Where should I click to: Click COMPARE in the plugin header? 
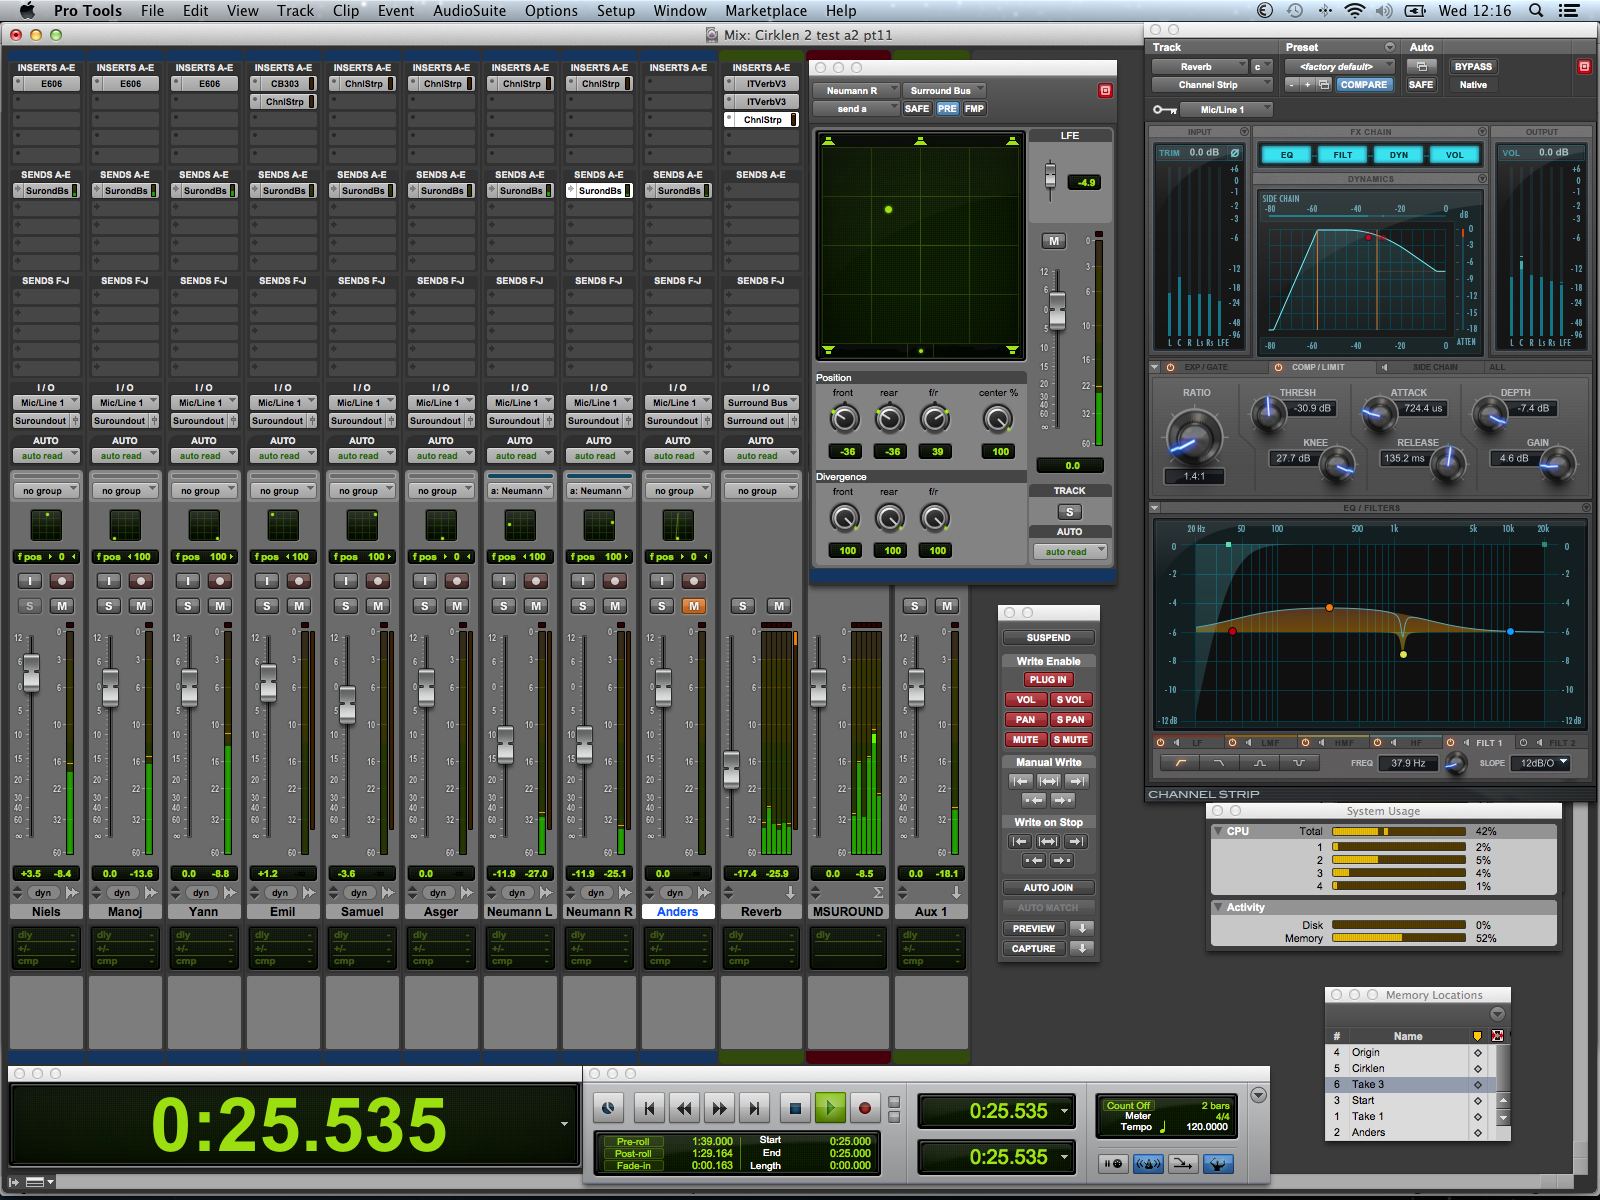coord(1364,84)
